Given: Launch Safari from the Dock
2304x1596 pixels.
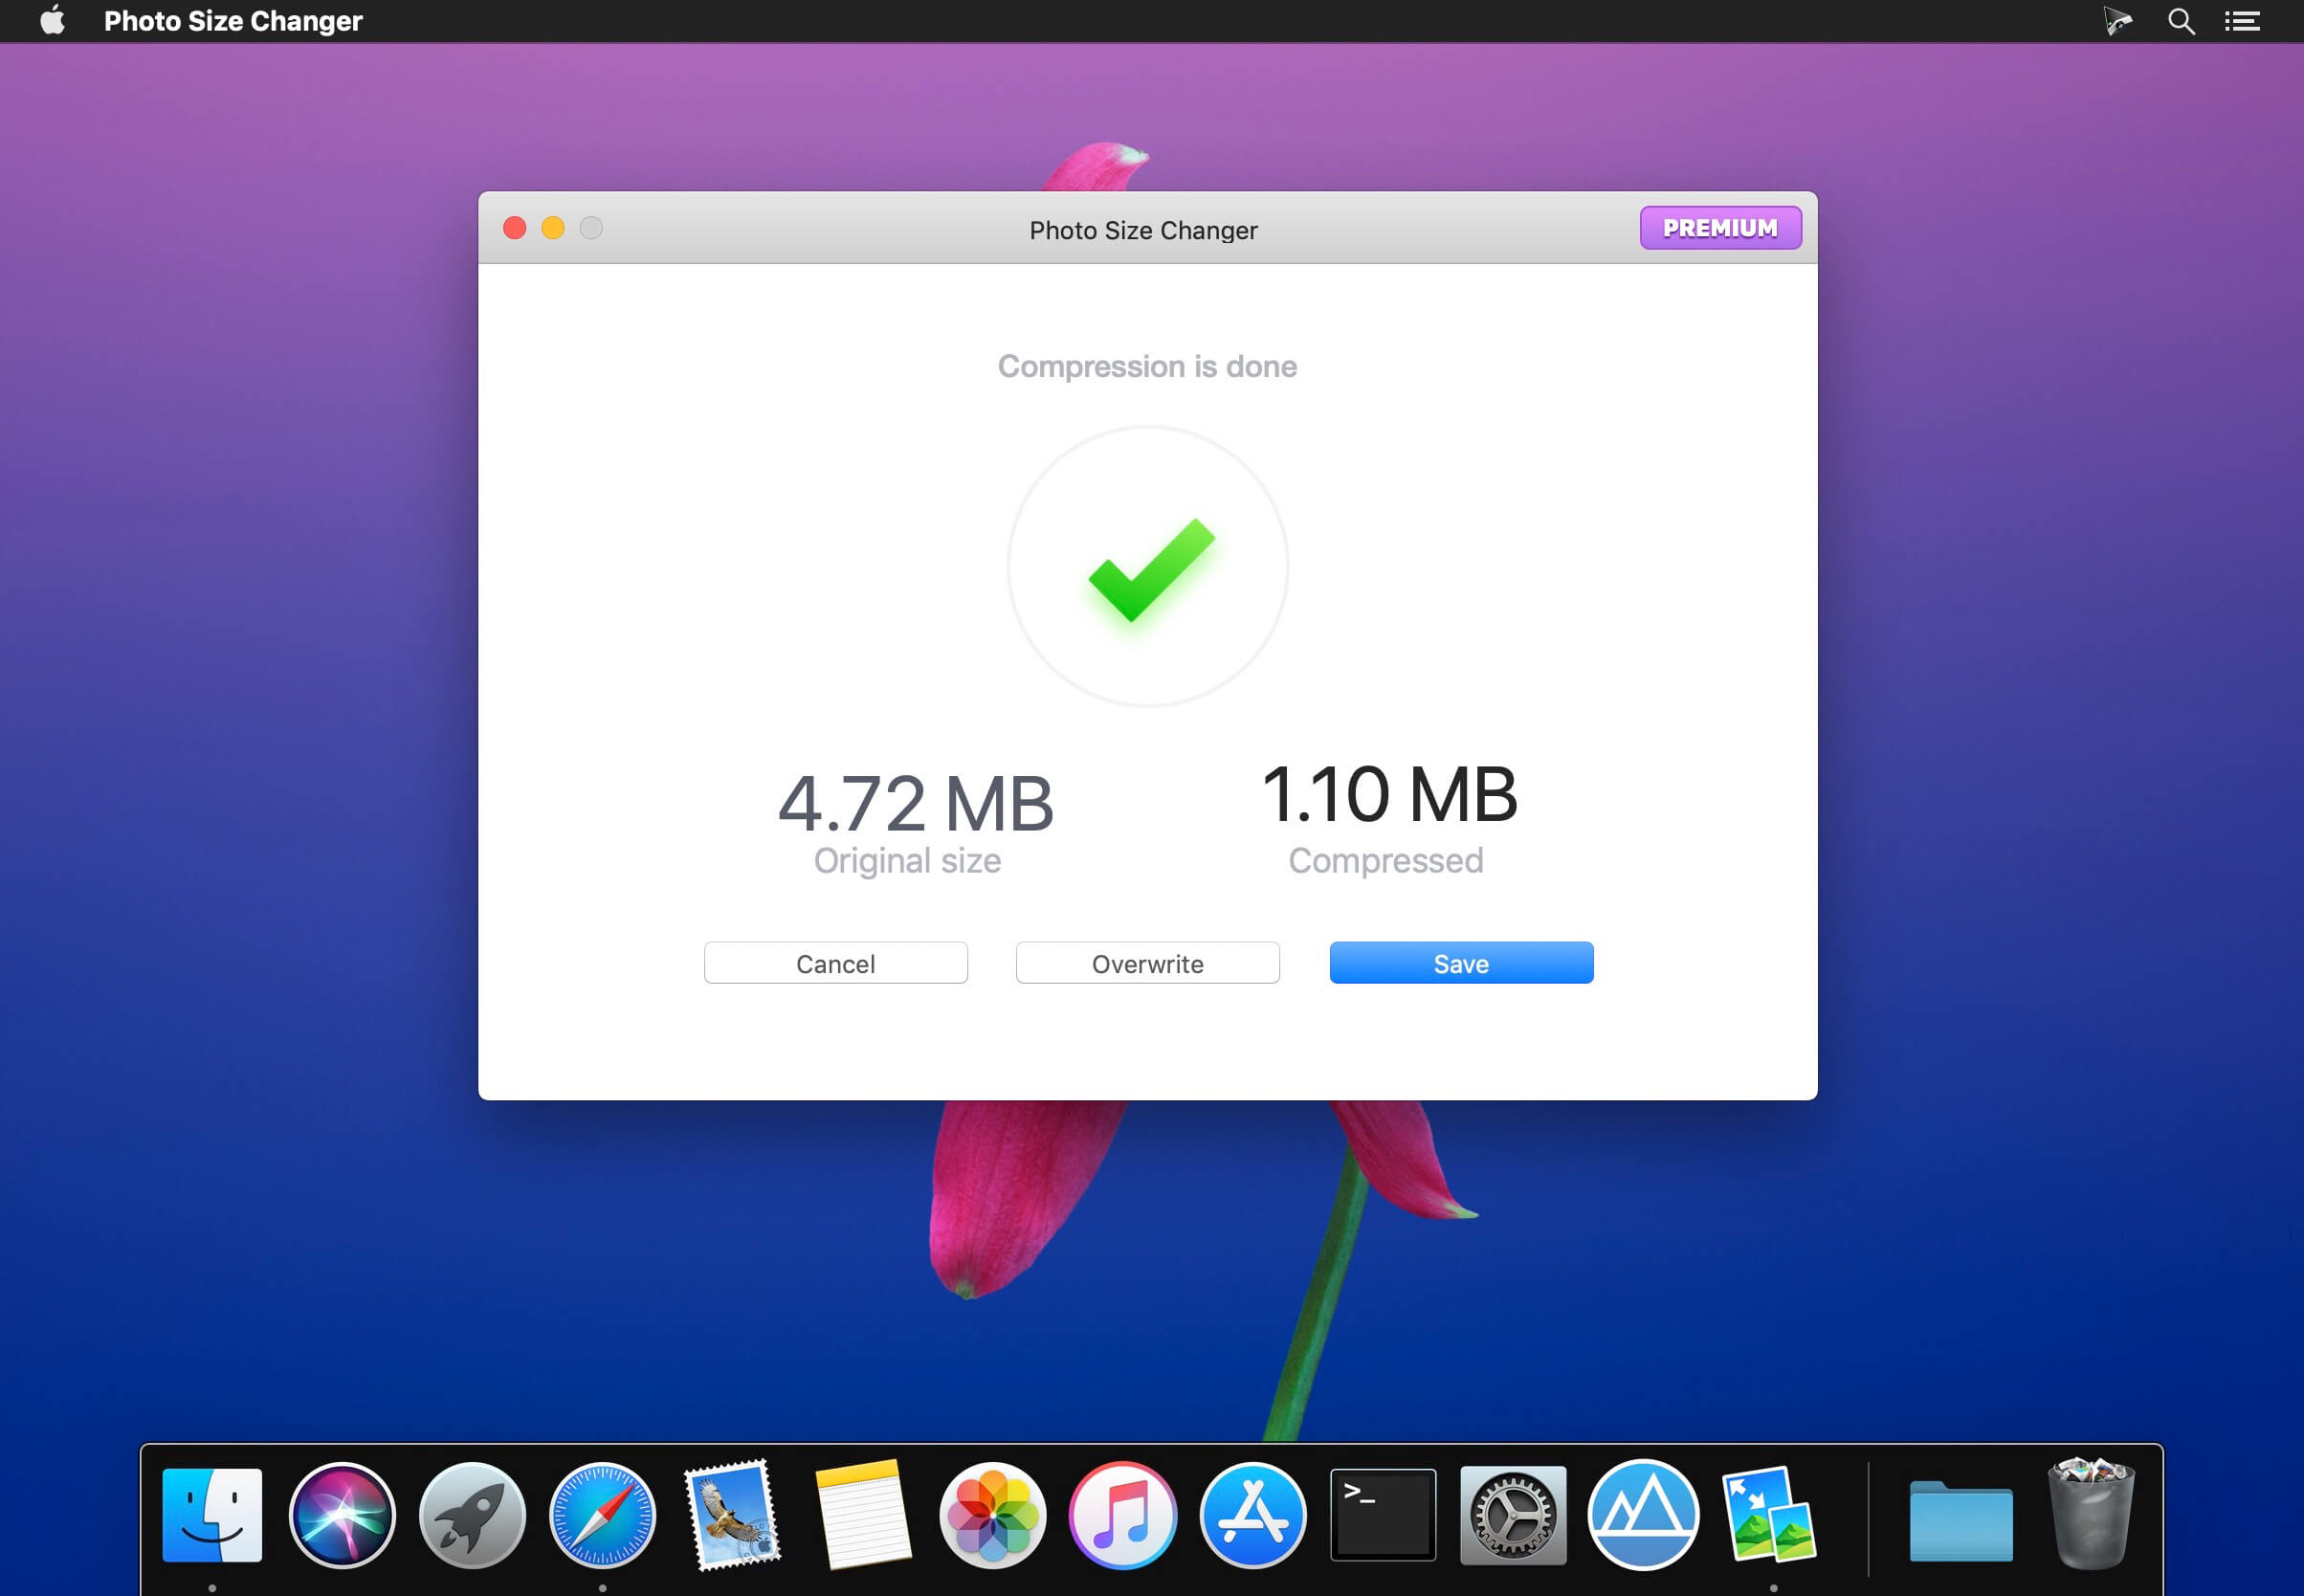Looking at the screenshot, I should (x=602, y=1515).
